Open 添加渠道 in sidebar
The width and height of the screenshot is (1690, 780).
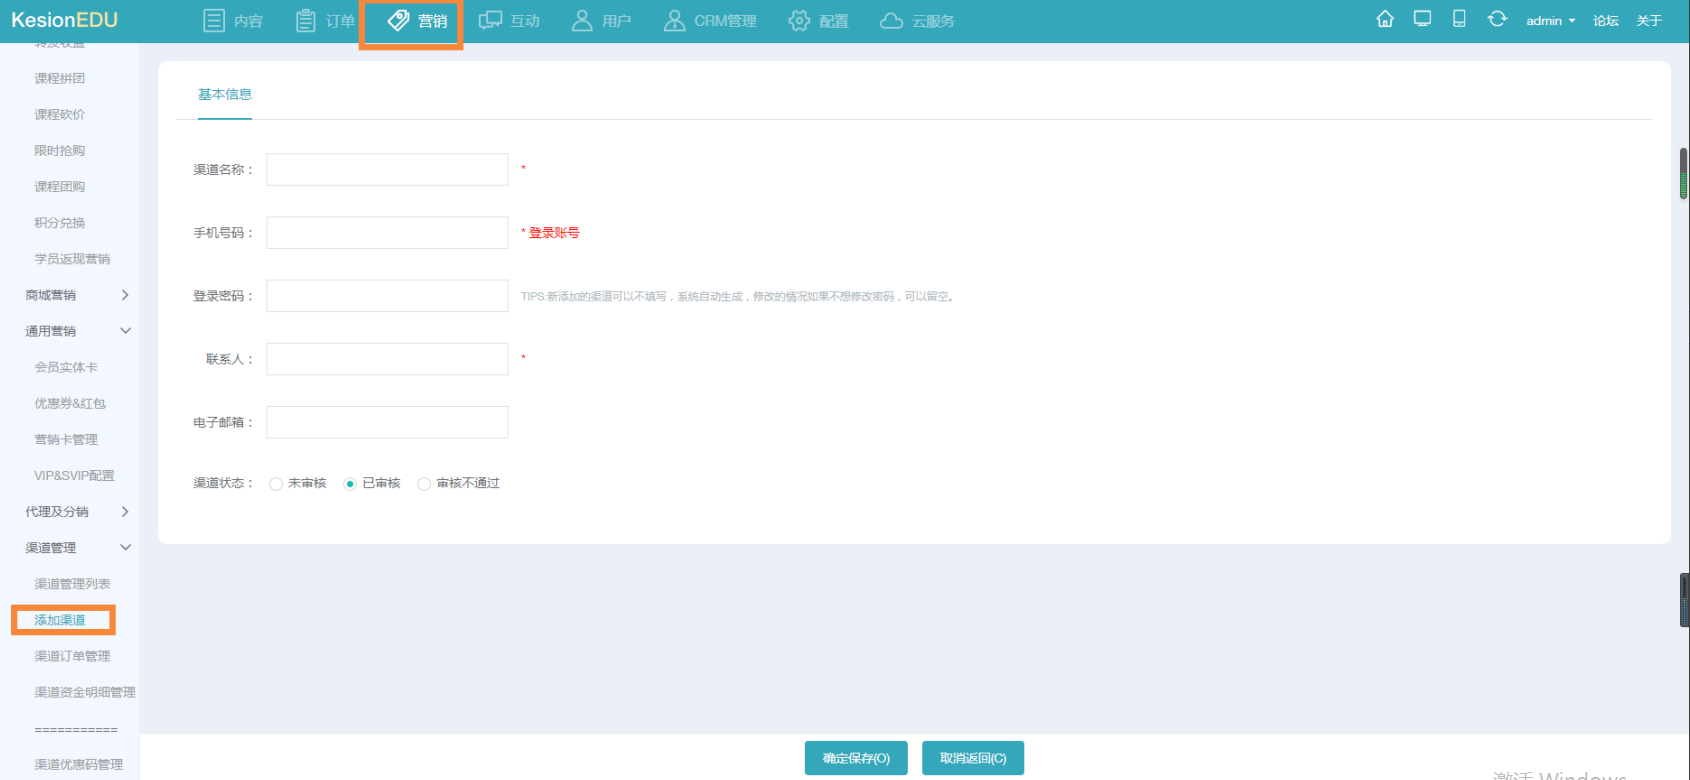coord(60,620)
